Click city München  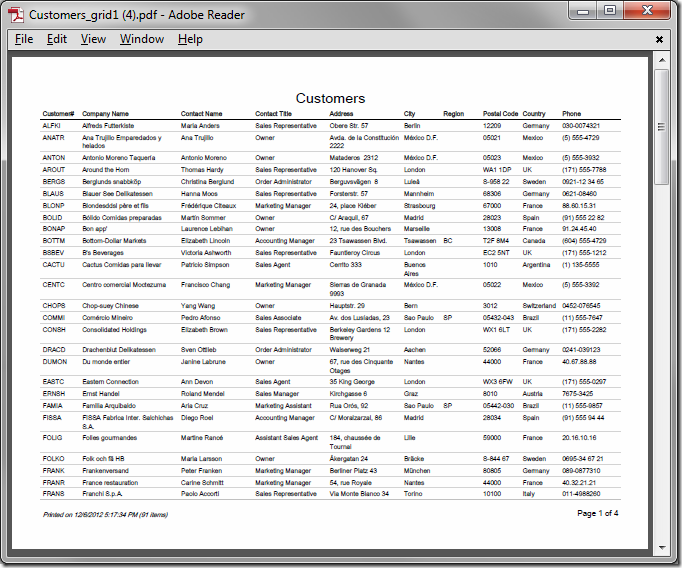(417, 471)
